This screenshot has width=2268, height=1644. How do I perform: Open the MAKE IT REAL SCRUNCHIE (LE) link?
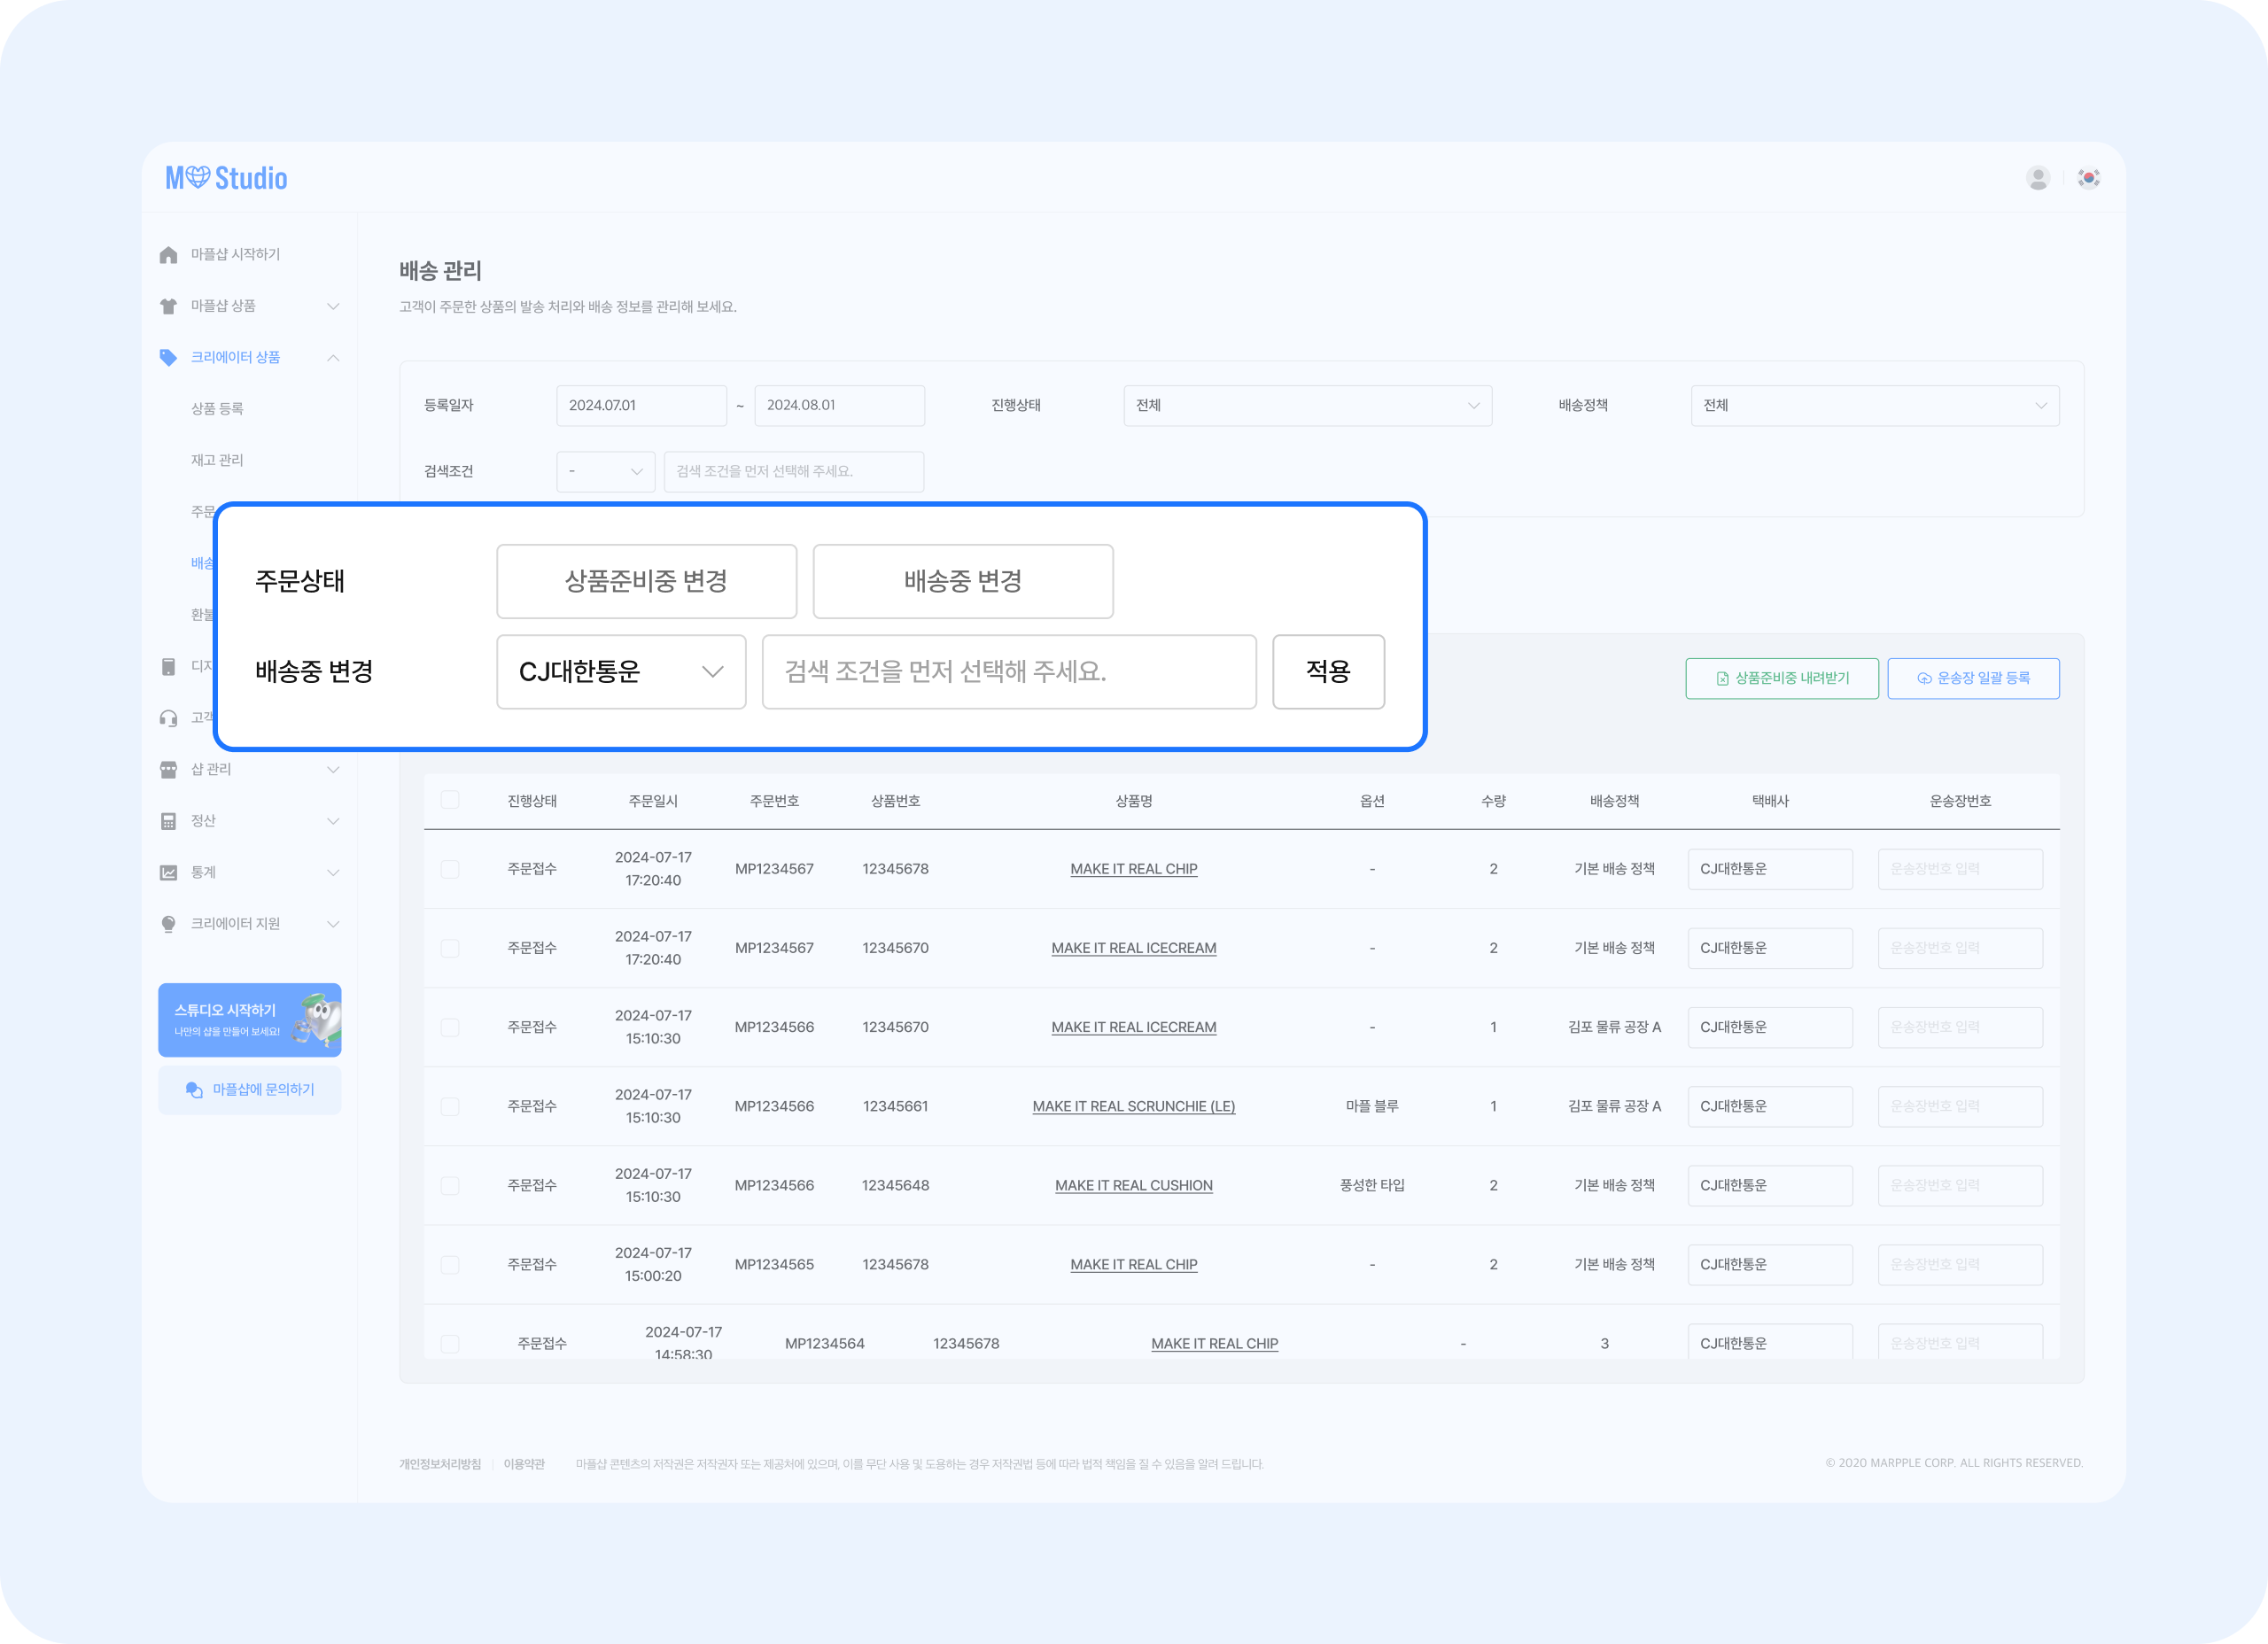(1133, 1107)
